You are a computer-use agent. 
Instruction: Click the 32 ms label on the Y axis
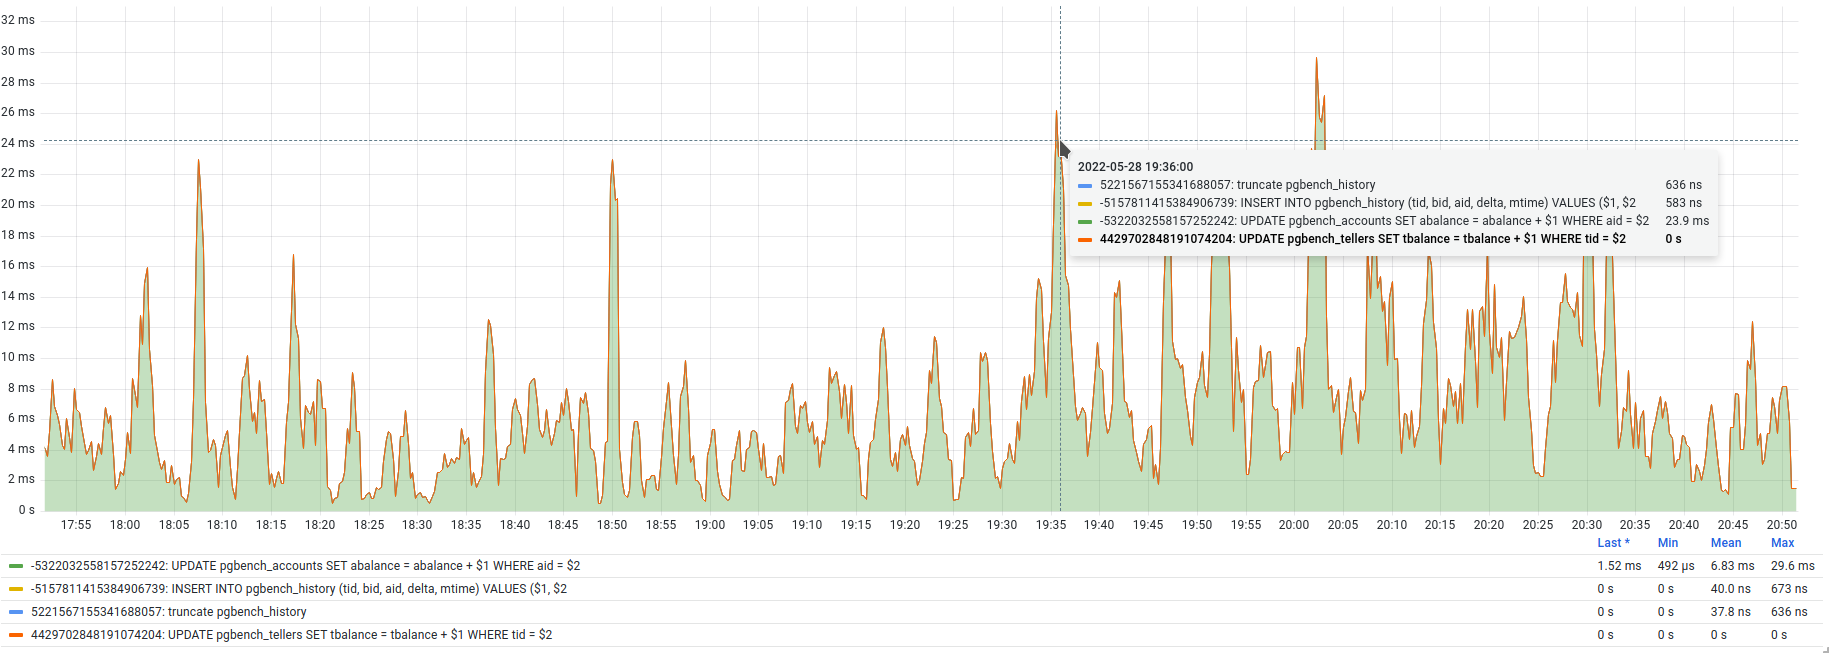coord(18,20)
